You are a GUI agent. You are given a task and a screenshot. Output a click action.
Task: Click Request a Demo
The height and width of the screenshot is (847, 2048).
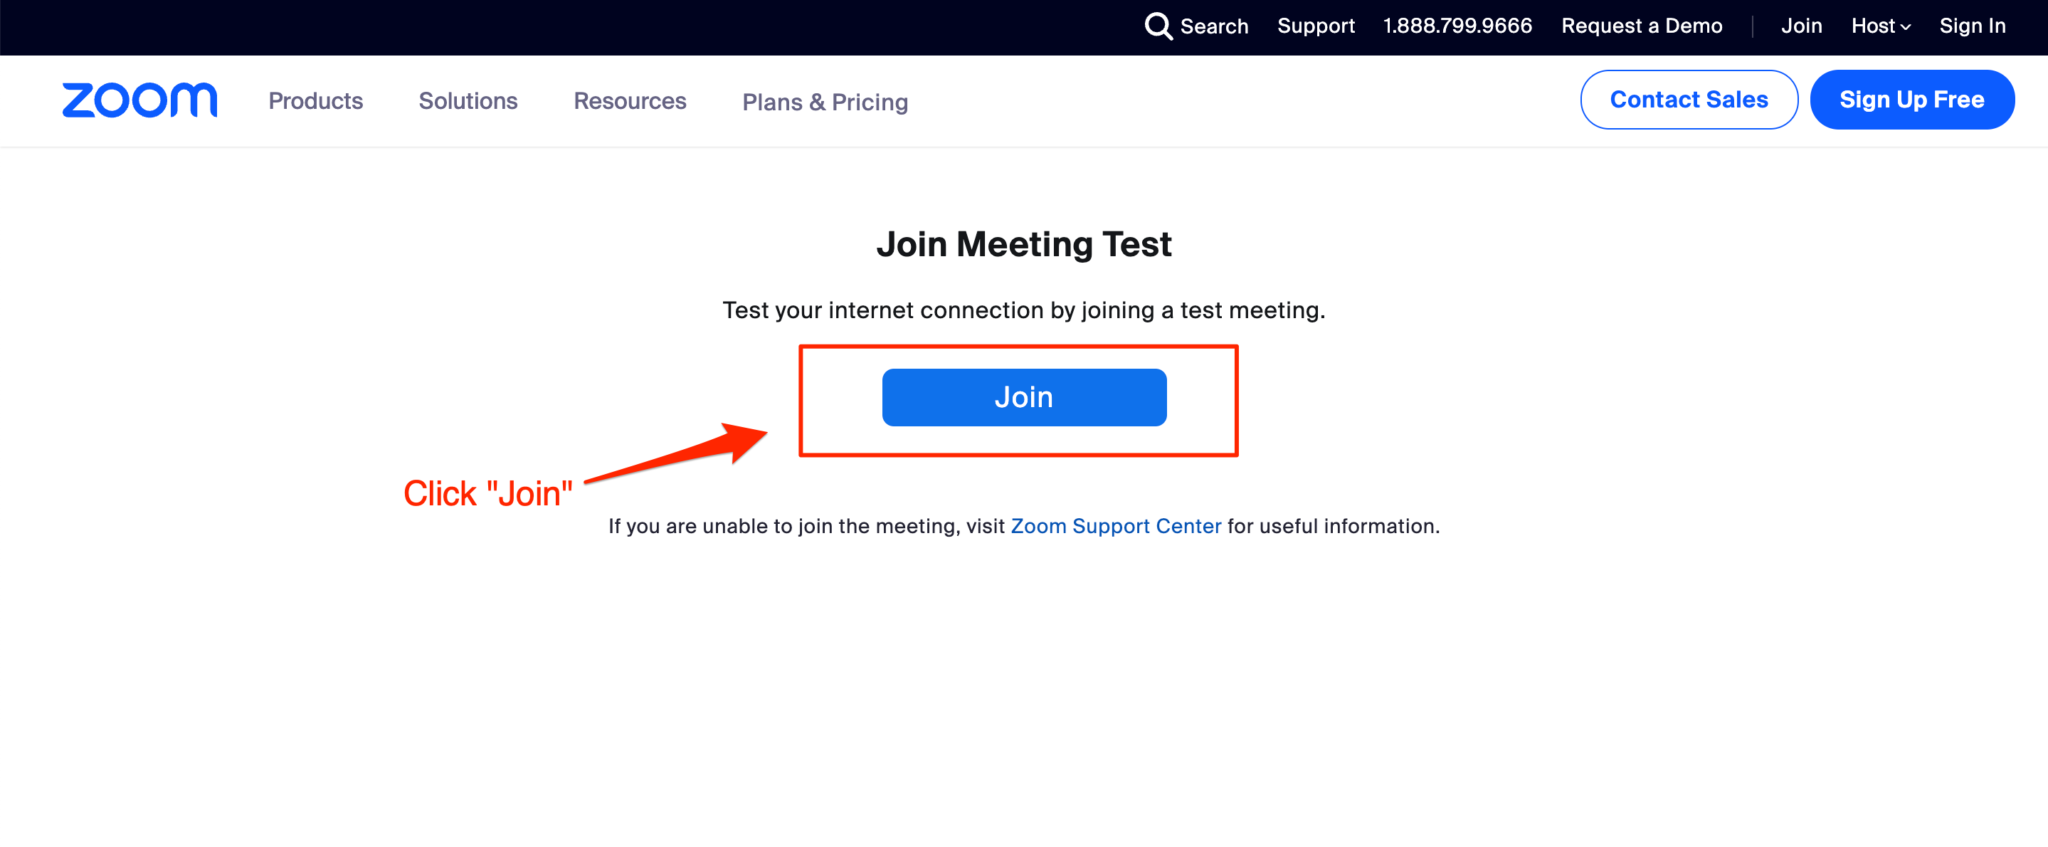(x=1642, y=26)
